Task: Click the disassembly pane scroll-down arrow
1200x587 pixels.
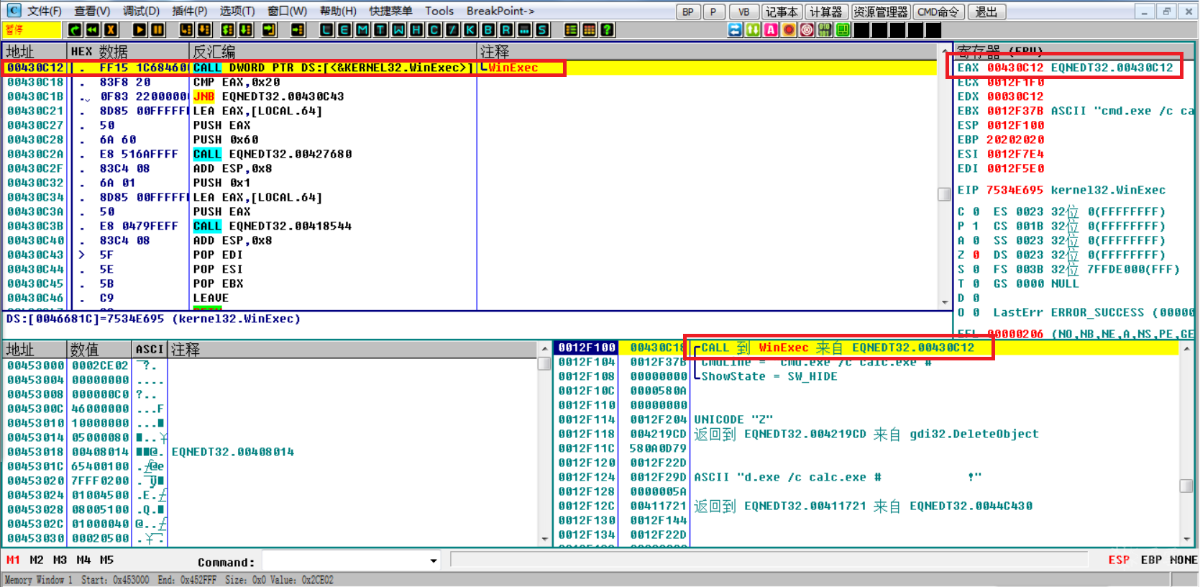Action: tap(944, 300)
